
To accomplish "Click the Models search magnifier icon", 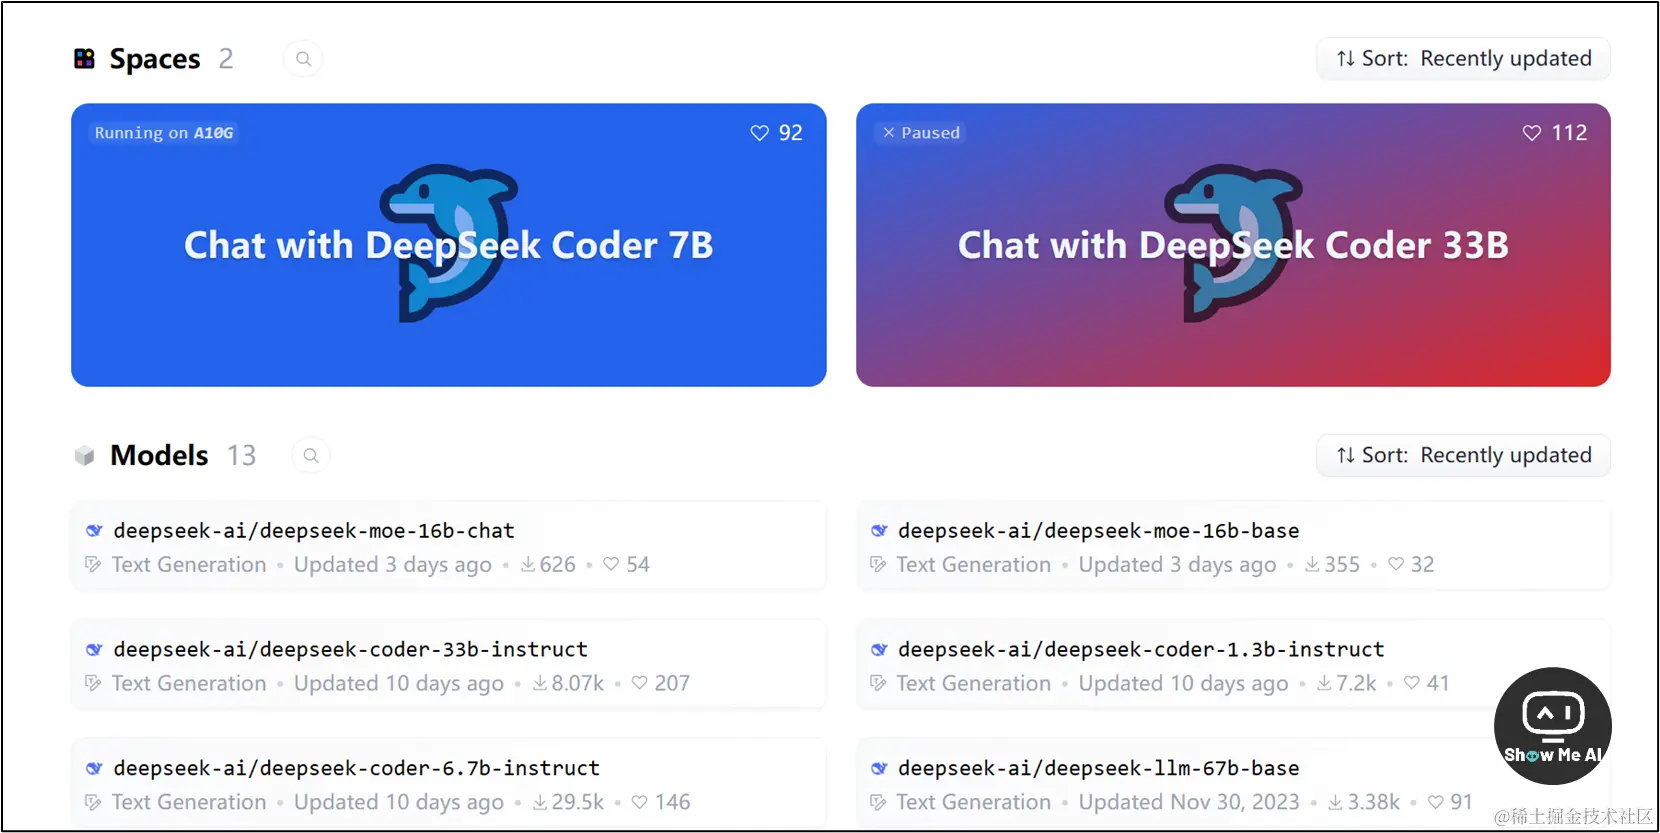I will (x=311, y=455).
